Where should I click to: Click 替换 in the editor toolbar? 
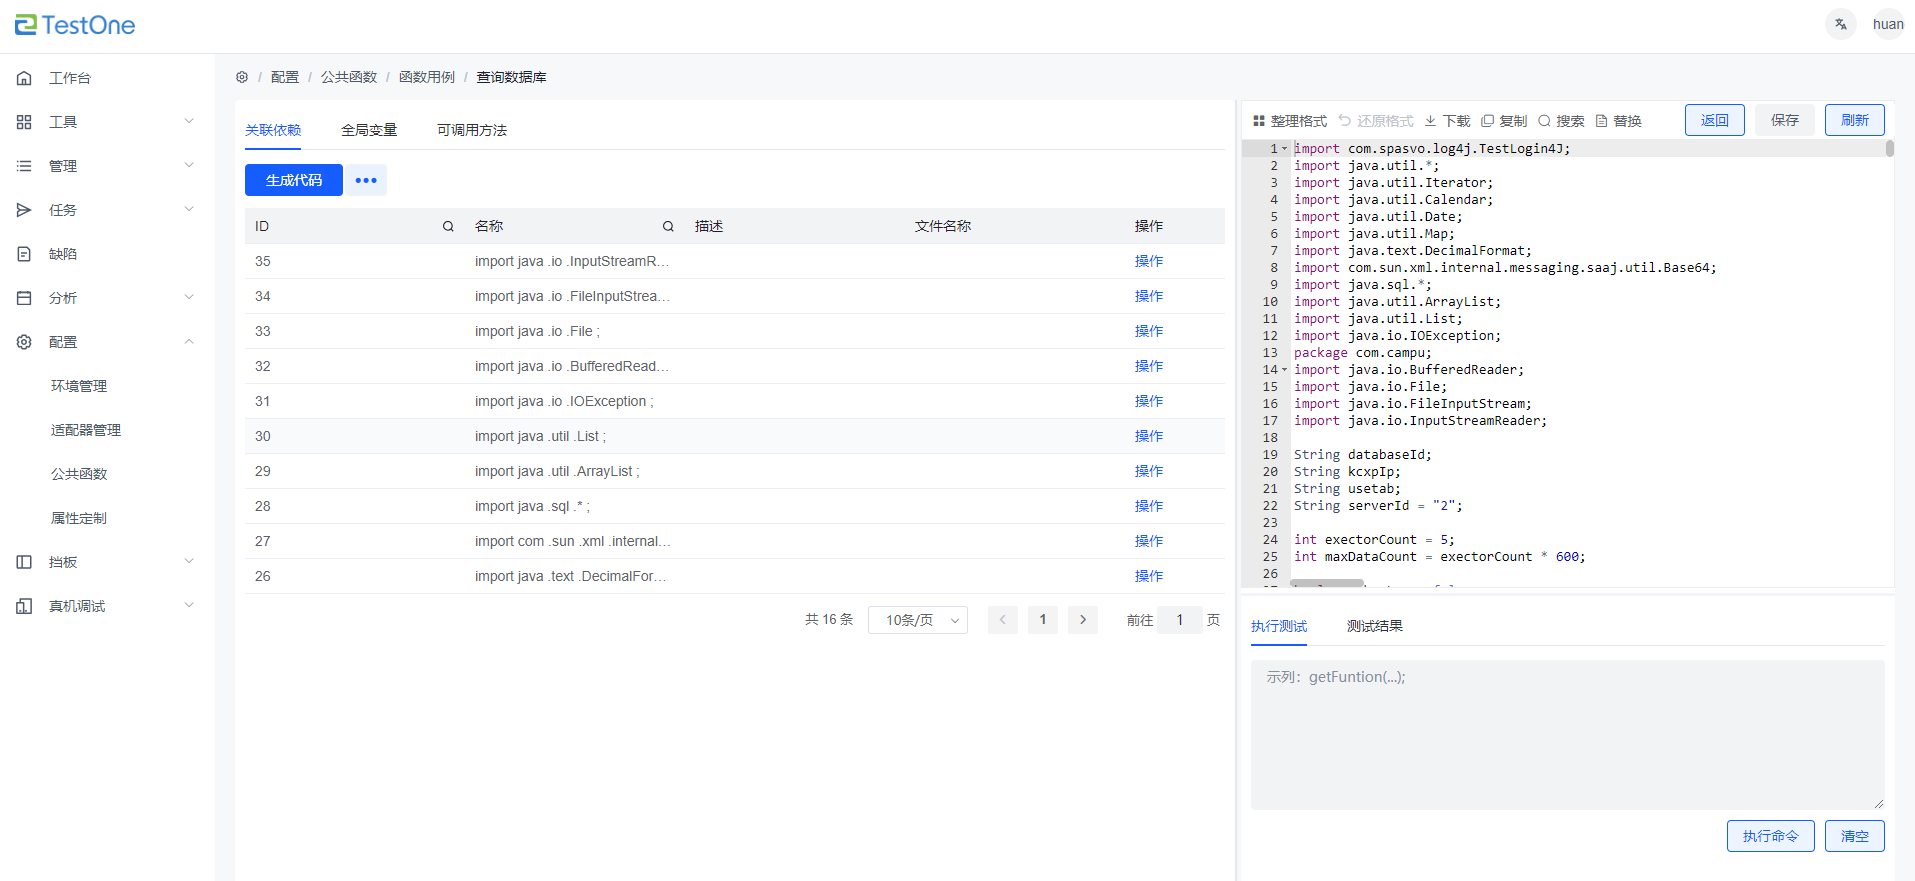tap(1618, 121)
